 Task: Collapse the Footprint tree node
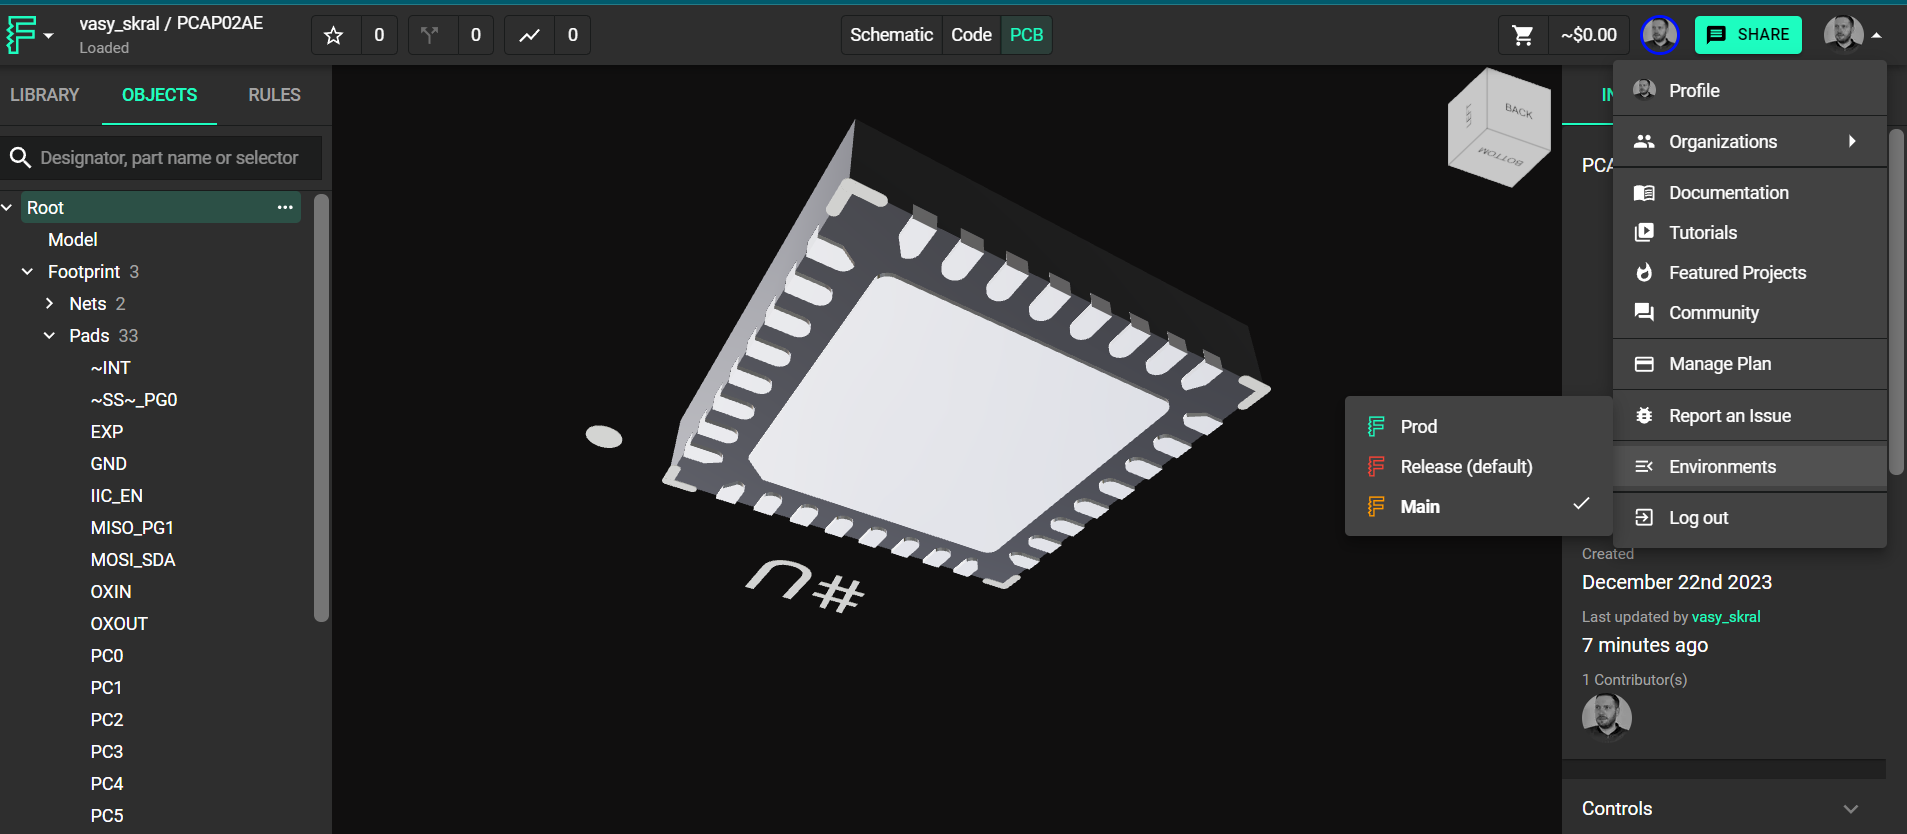(x=27, y=271)
